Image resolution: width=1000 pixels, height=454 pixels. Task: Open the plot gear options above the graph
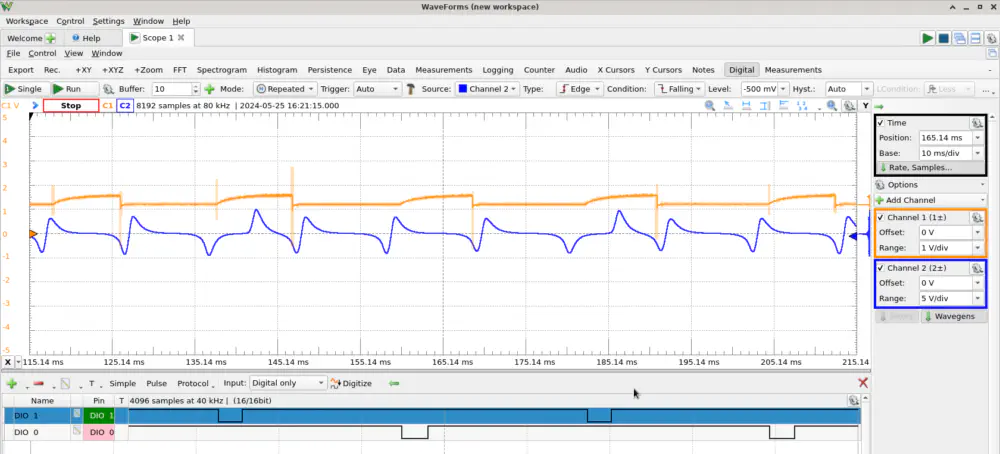(848, 106)
